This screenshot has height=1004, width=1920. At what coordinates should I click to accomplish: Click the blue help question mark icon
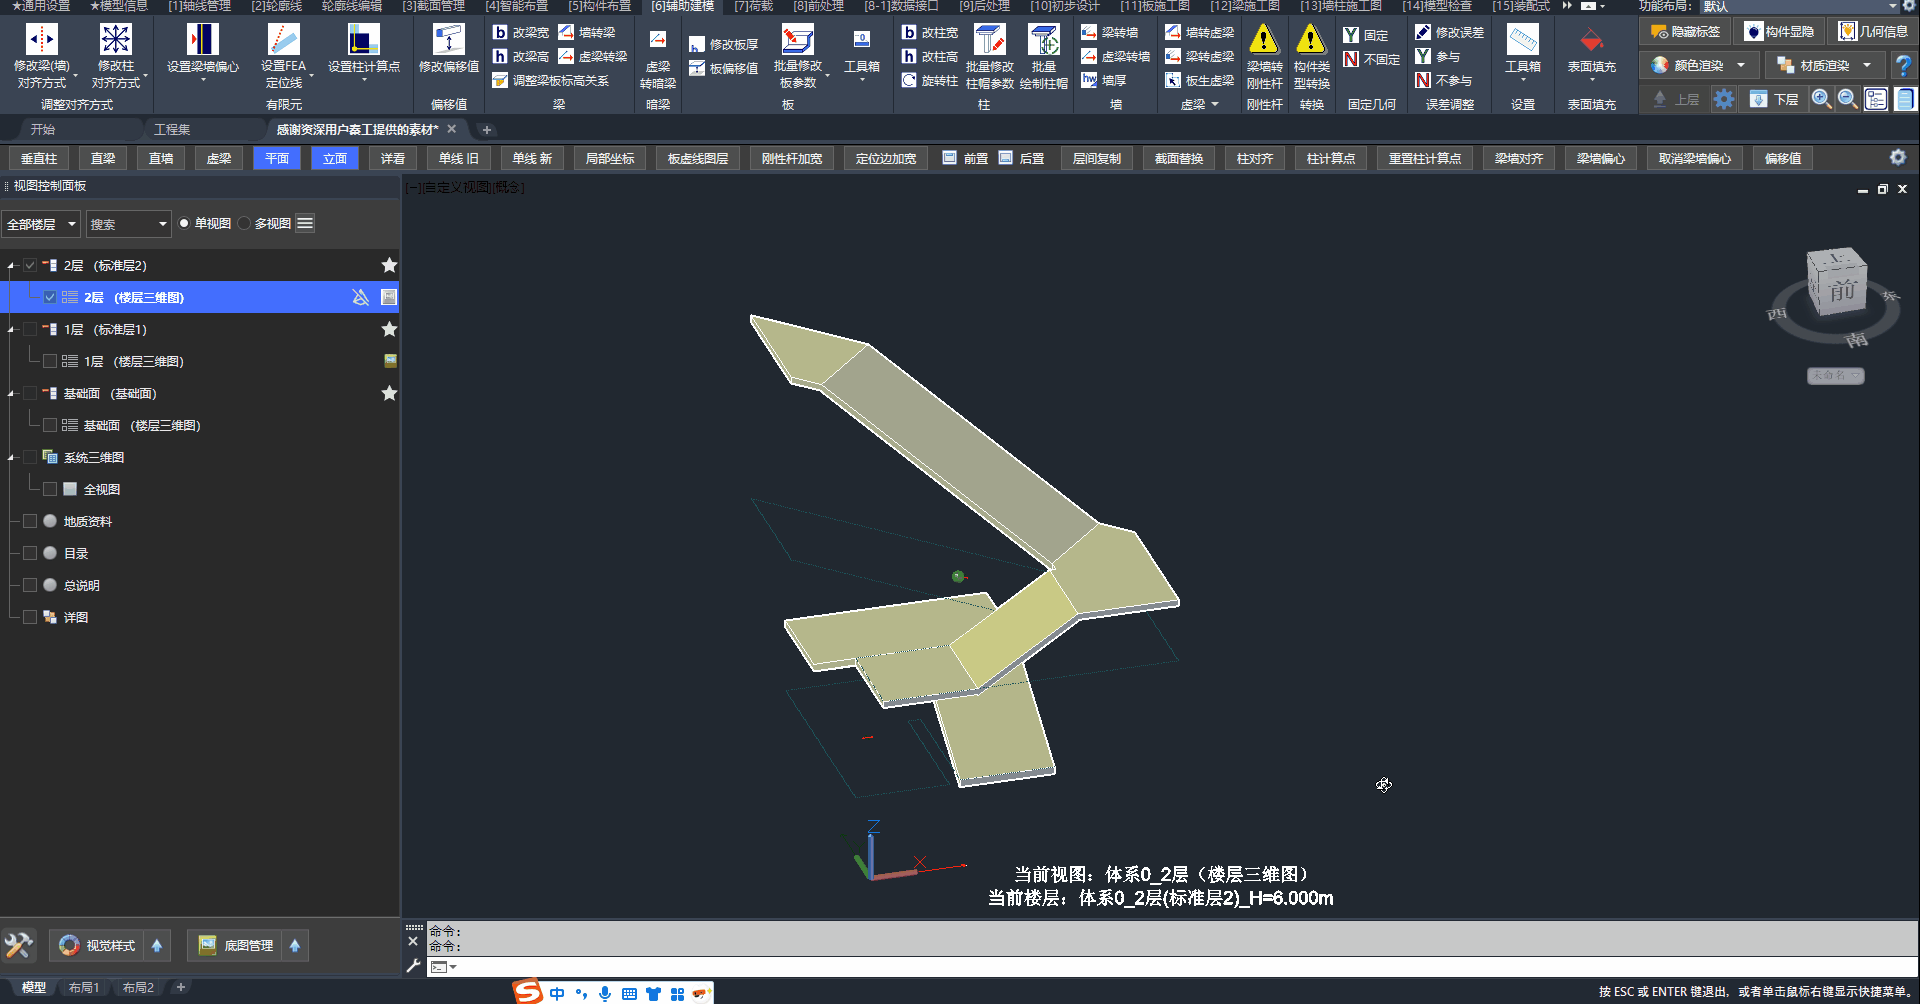coord(1903,66)
